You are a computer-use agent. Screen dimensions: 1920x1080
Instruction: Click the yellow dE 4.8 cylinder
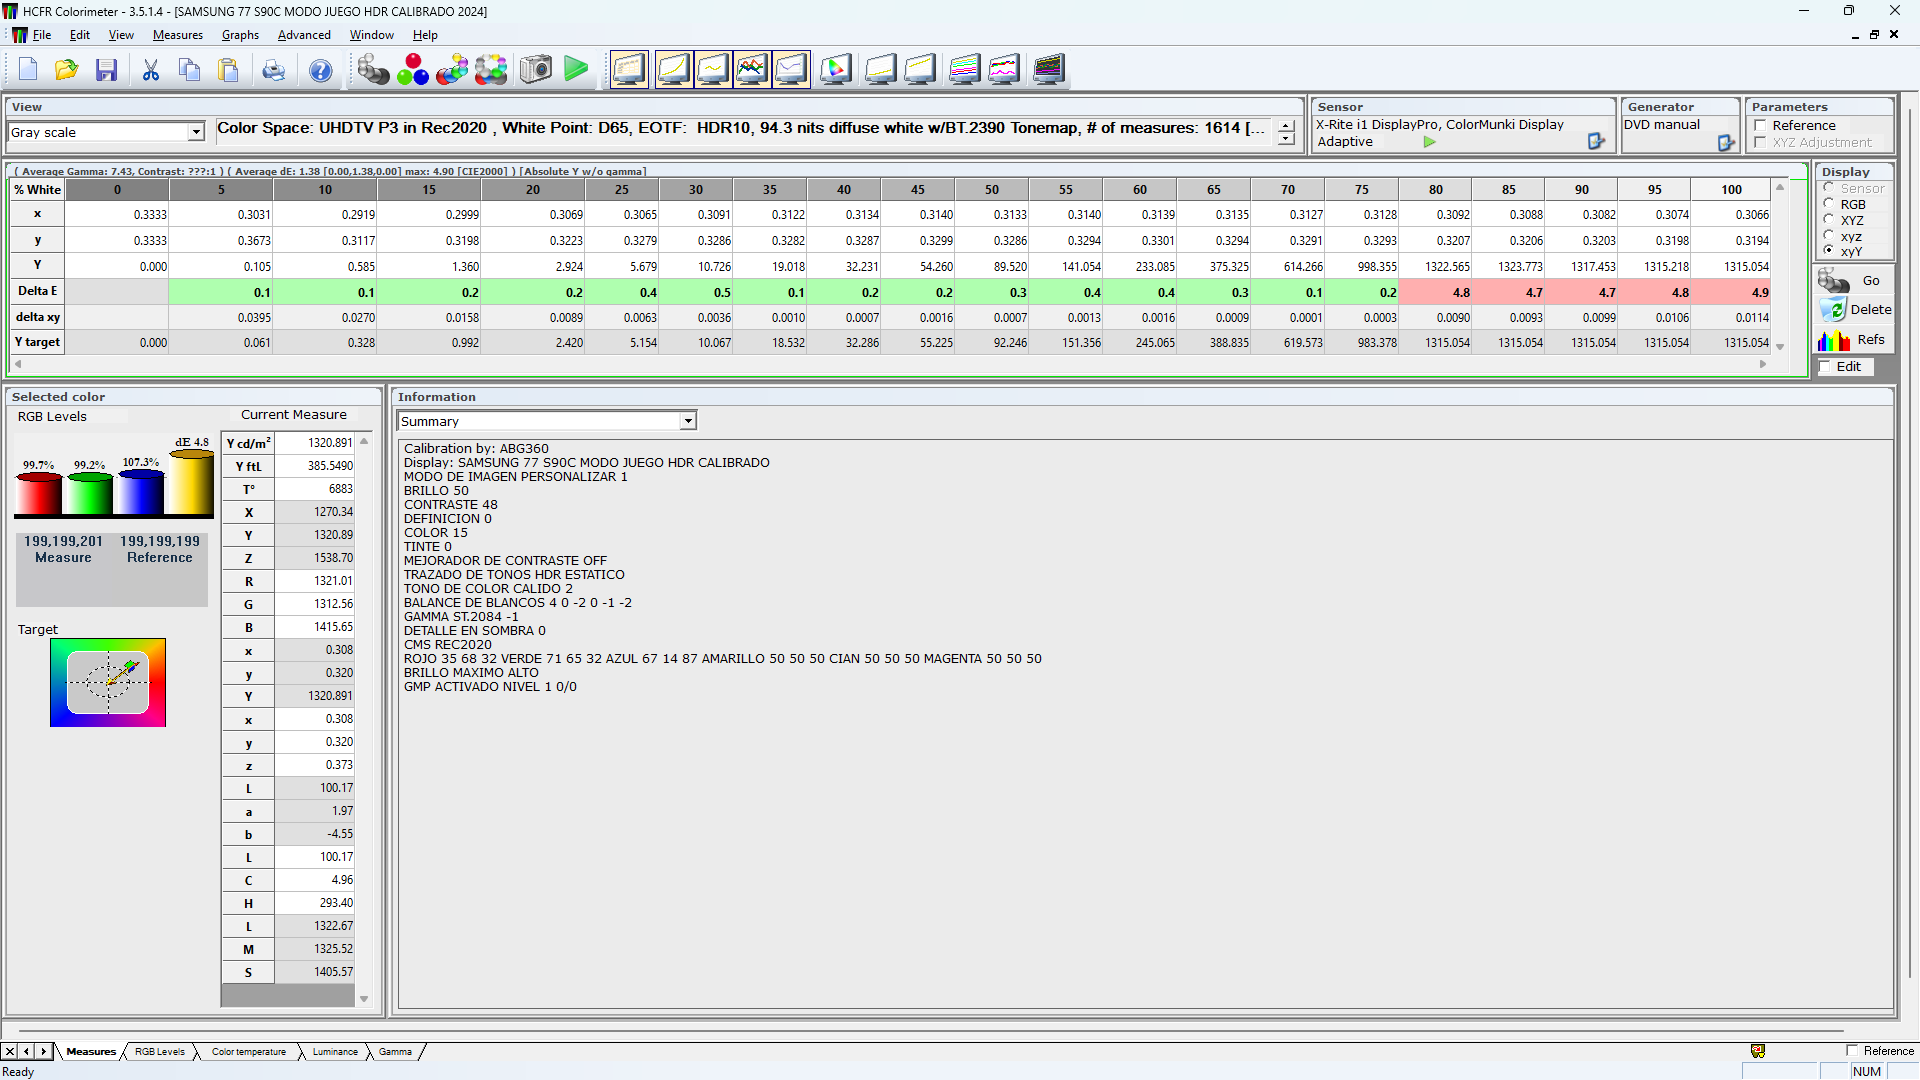pyautogui.click(x=191, y=482)
